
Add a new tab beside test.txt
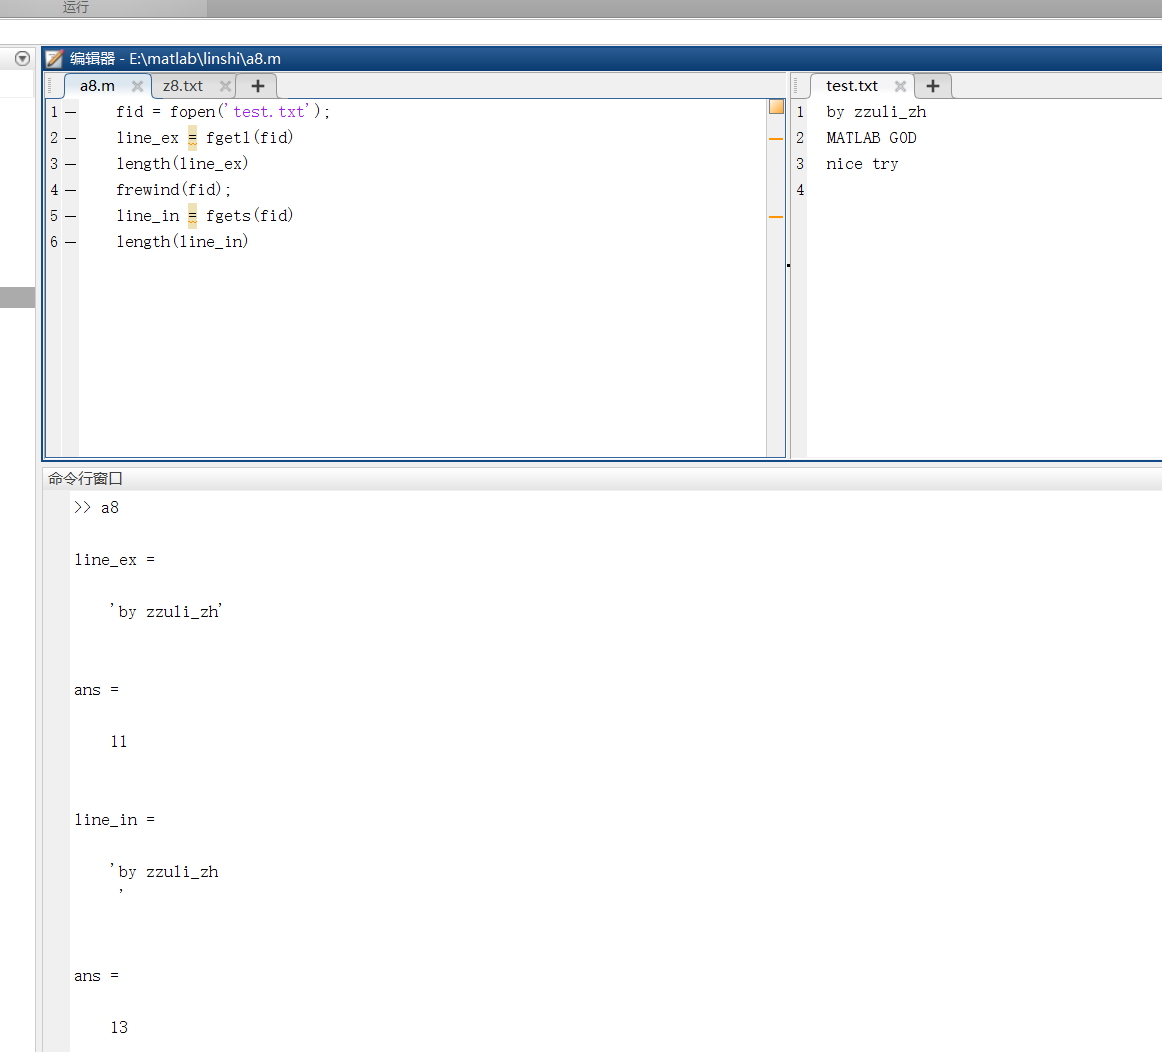[933, 86]
